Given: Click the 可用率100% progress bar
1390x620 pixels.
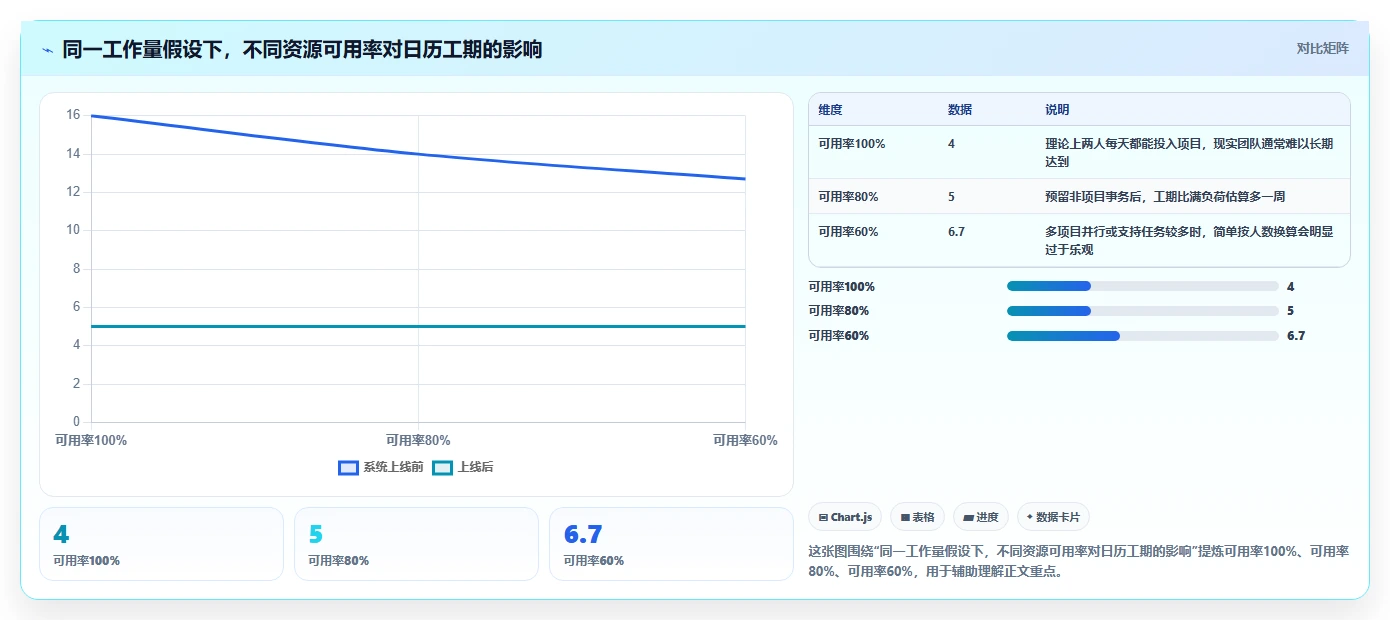Looking at the screenshot, I should pyautogui.click(x=1143, y=286).
